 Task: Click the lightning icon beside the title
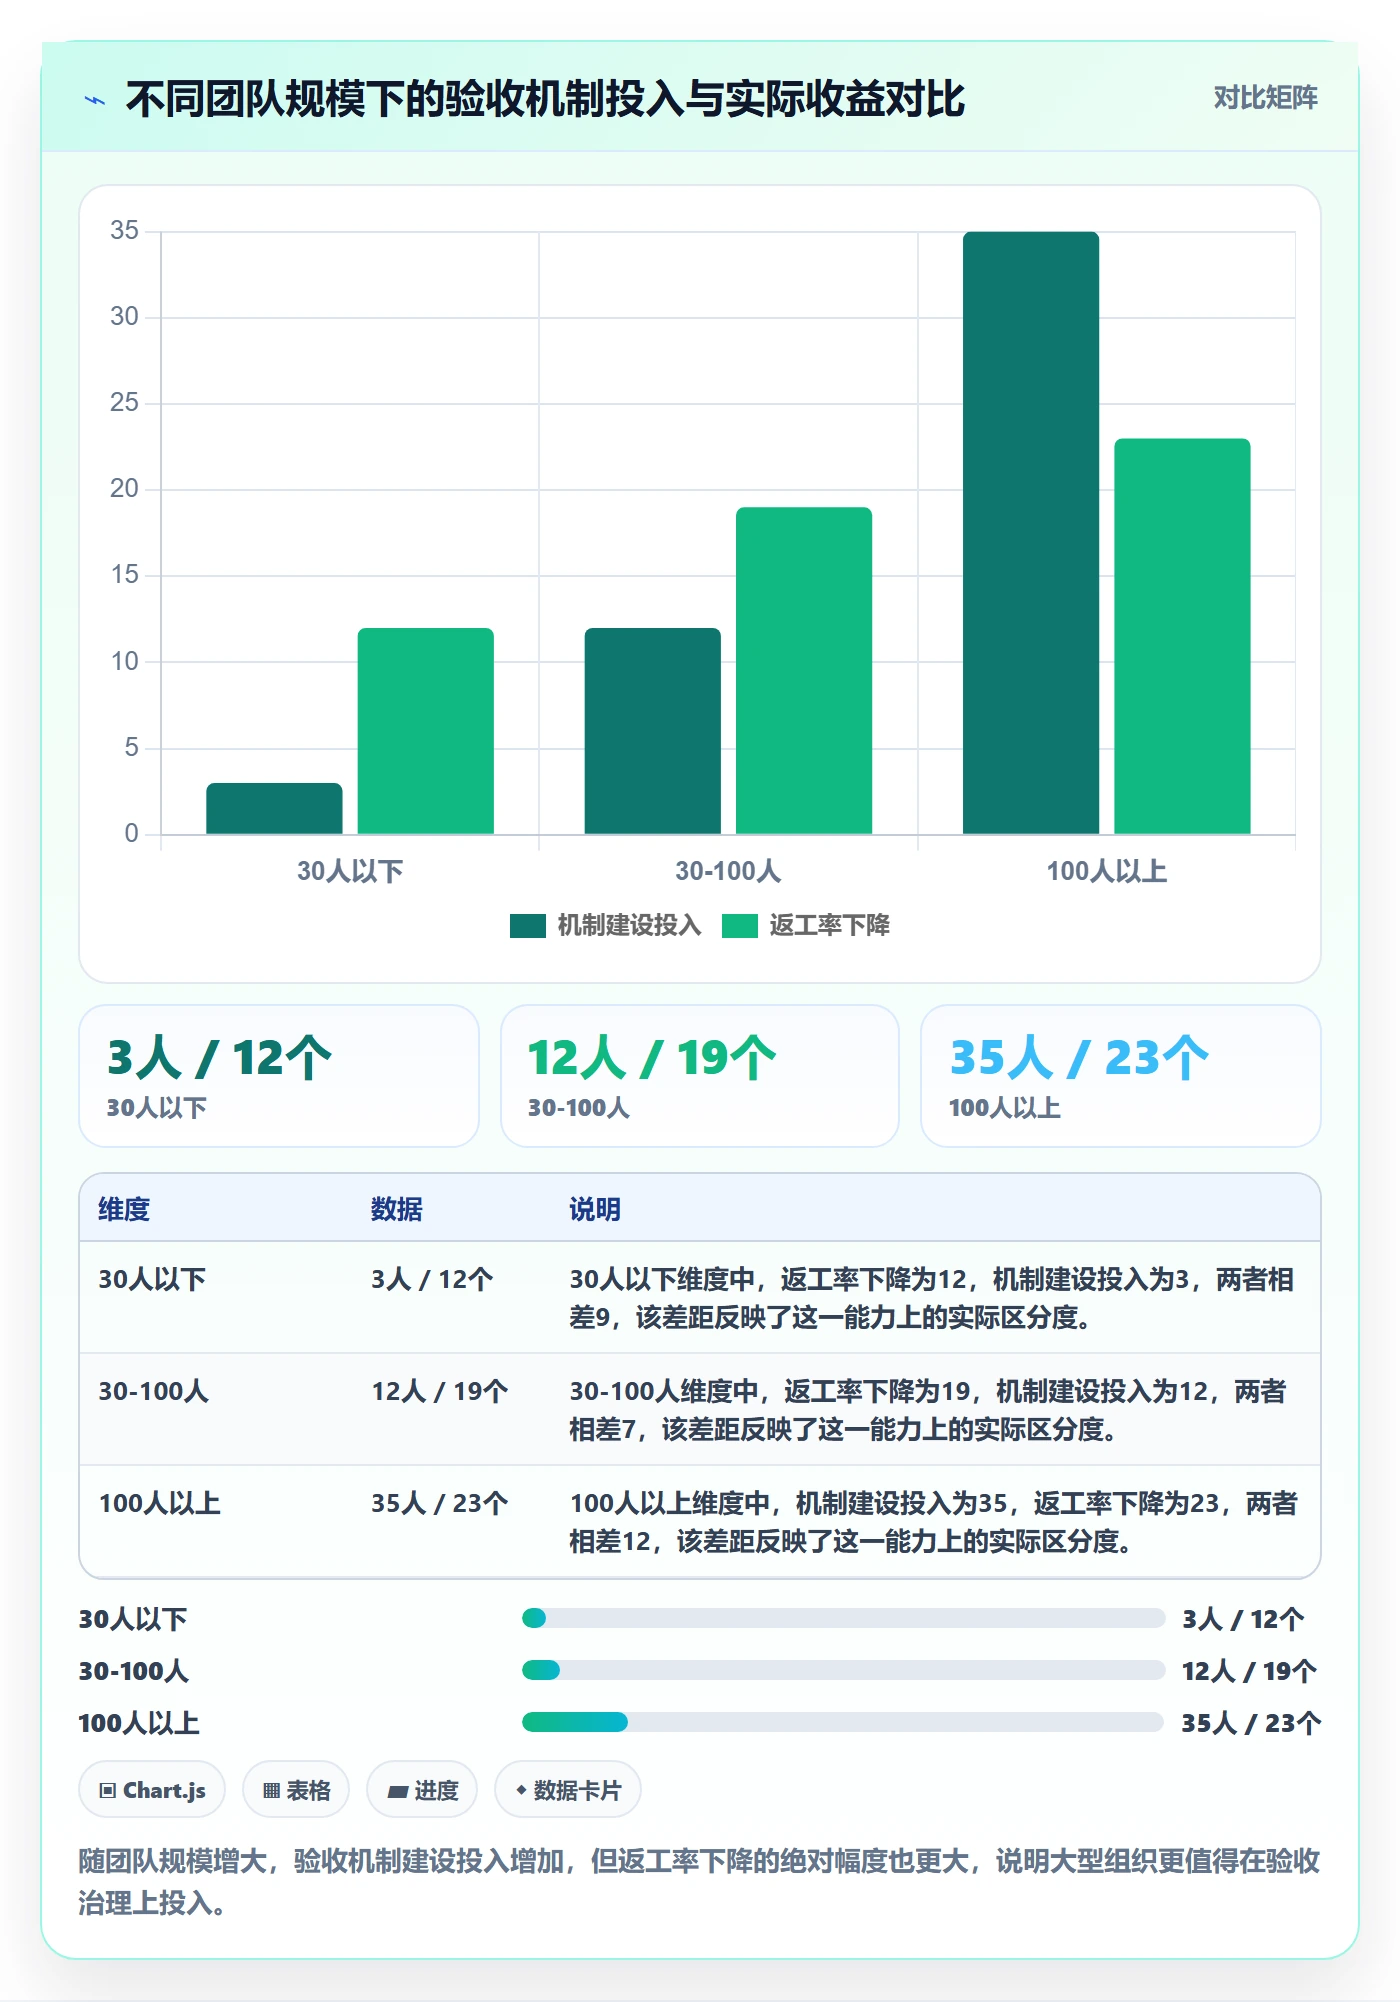[95, 100]
